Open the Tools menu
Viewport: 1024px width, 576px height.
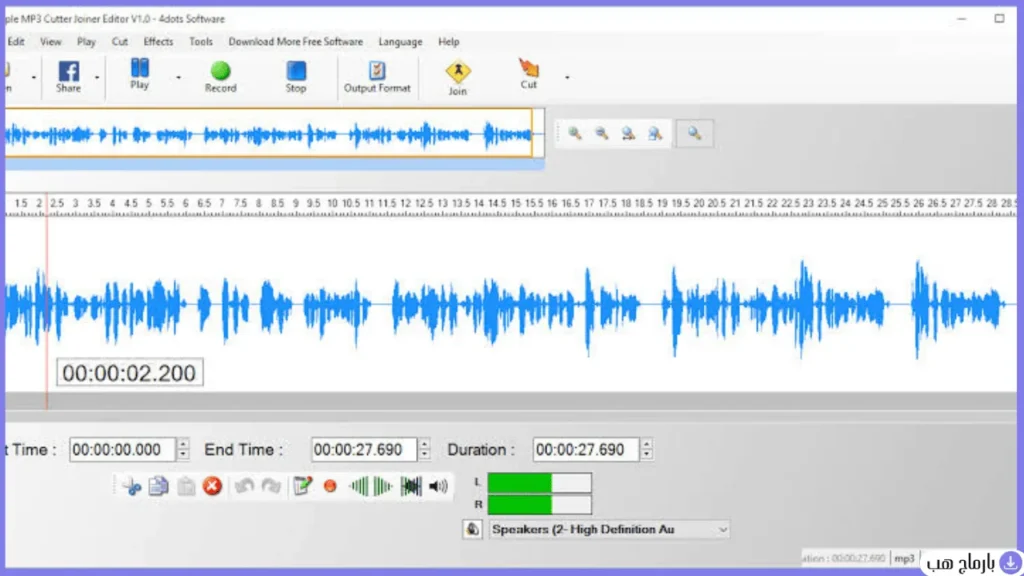200,42
